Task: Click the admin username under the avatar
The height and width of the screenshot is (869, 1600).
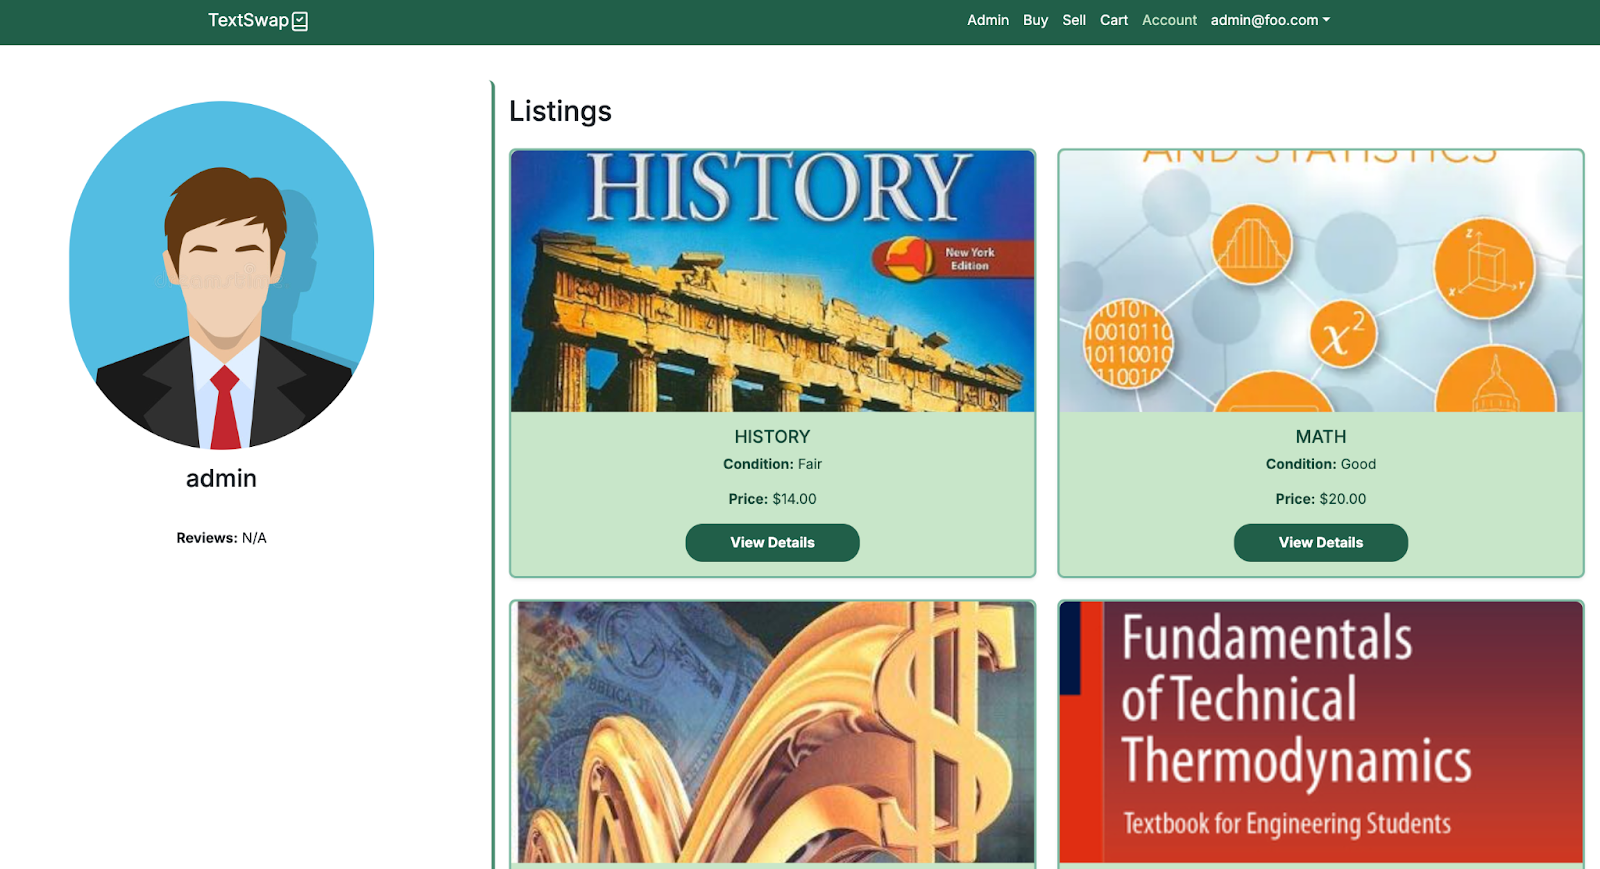Action: pos(221,478)
